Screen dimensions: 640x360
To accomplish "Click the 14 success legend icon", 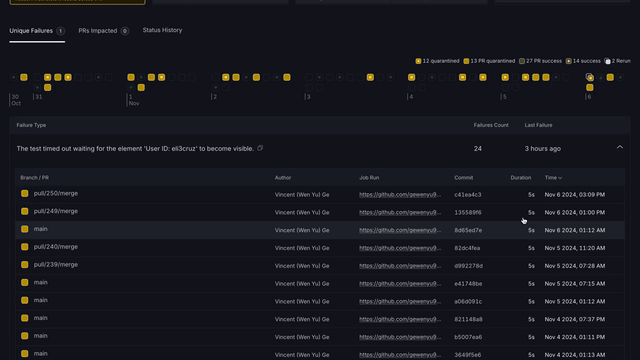I will pos(569,61).
